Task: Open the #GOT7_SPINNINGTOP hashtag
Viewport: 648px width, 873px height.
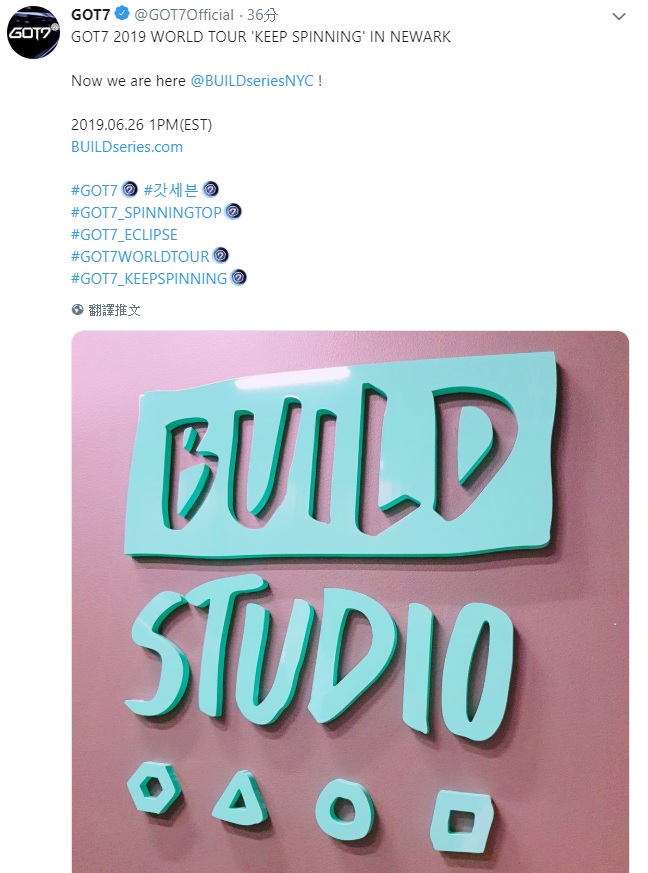Action: tap(146, 212)
